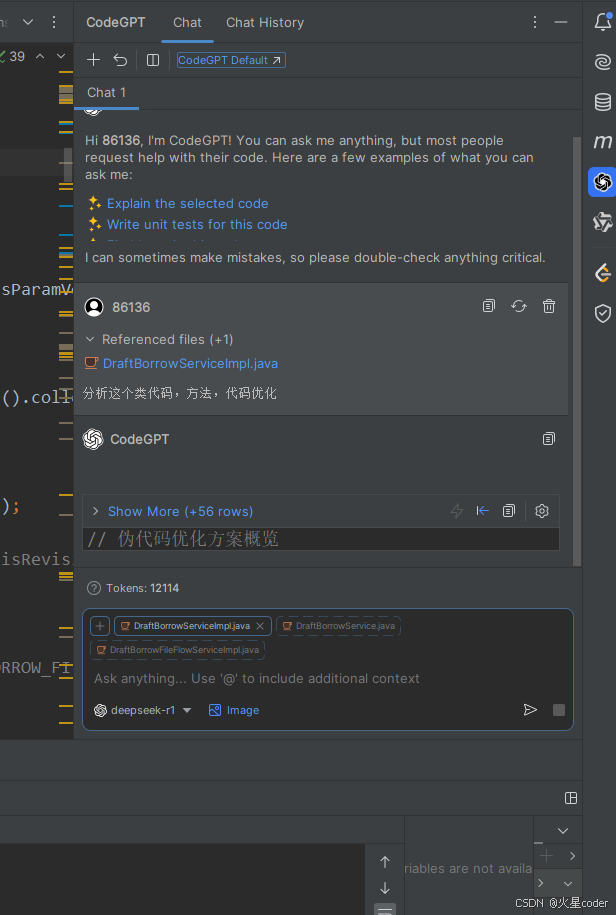Click the CodeGPT sidebar icon
Screen dimensions: 616x915
point(603,181)
